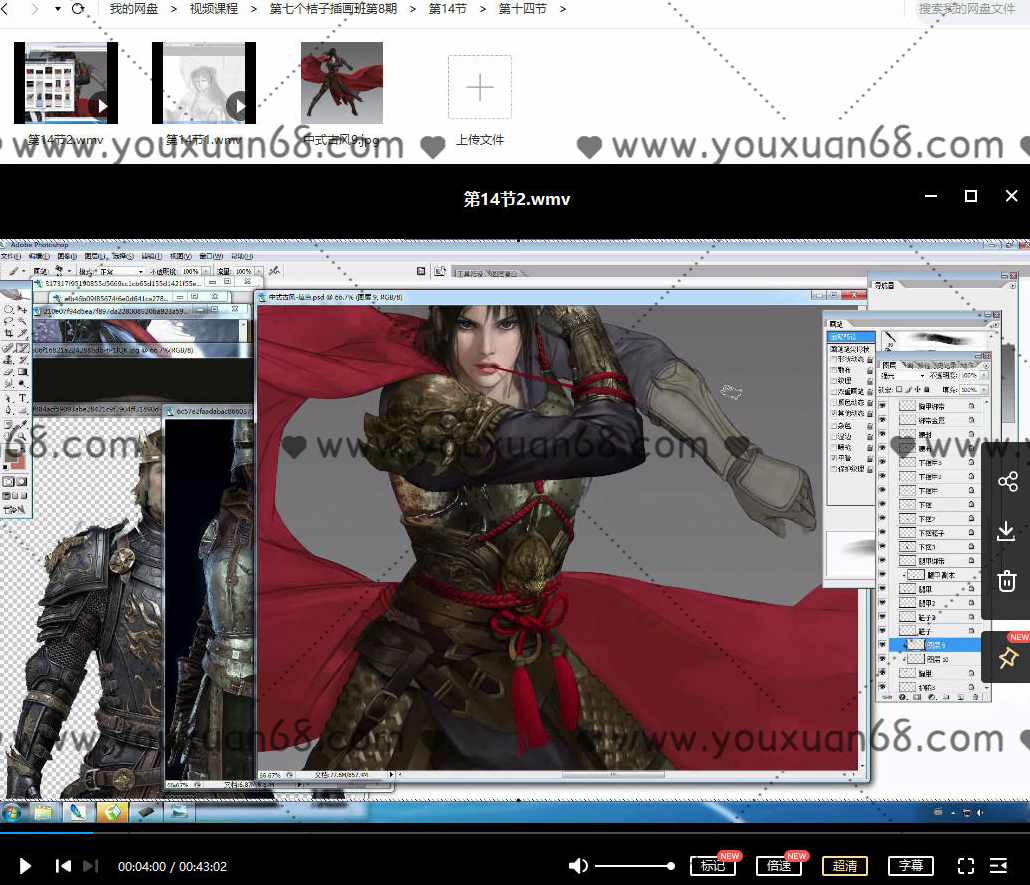Image resolution: width=1030 pixels, height=885 pixels.
Task: Click the 标记 mark button
Action: 713,866
